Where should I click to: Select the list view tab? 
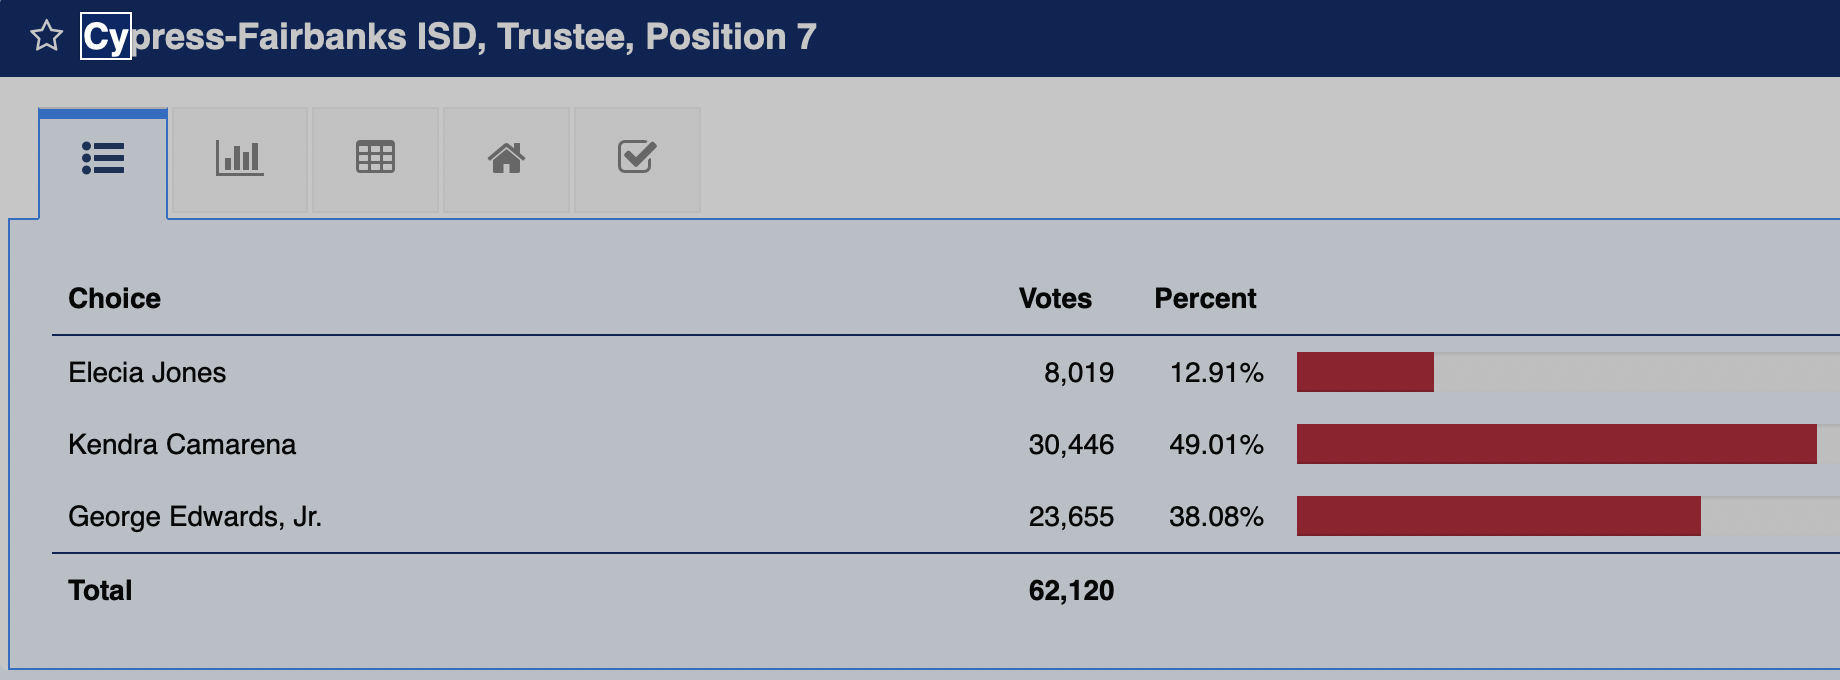click(103, 159)
